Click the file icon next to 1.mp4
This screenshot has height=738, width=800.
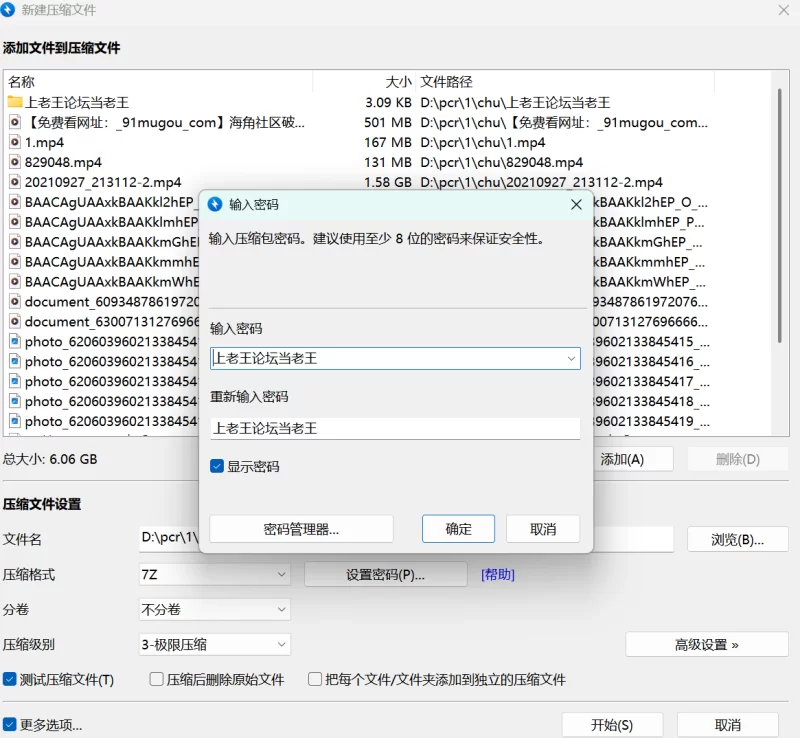15,142
